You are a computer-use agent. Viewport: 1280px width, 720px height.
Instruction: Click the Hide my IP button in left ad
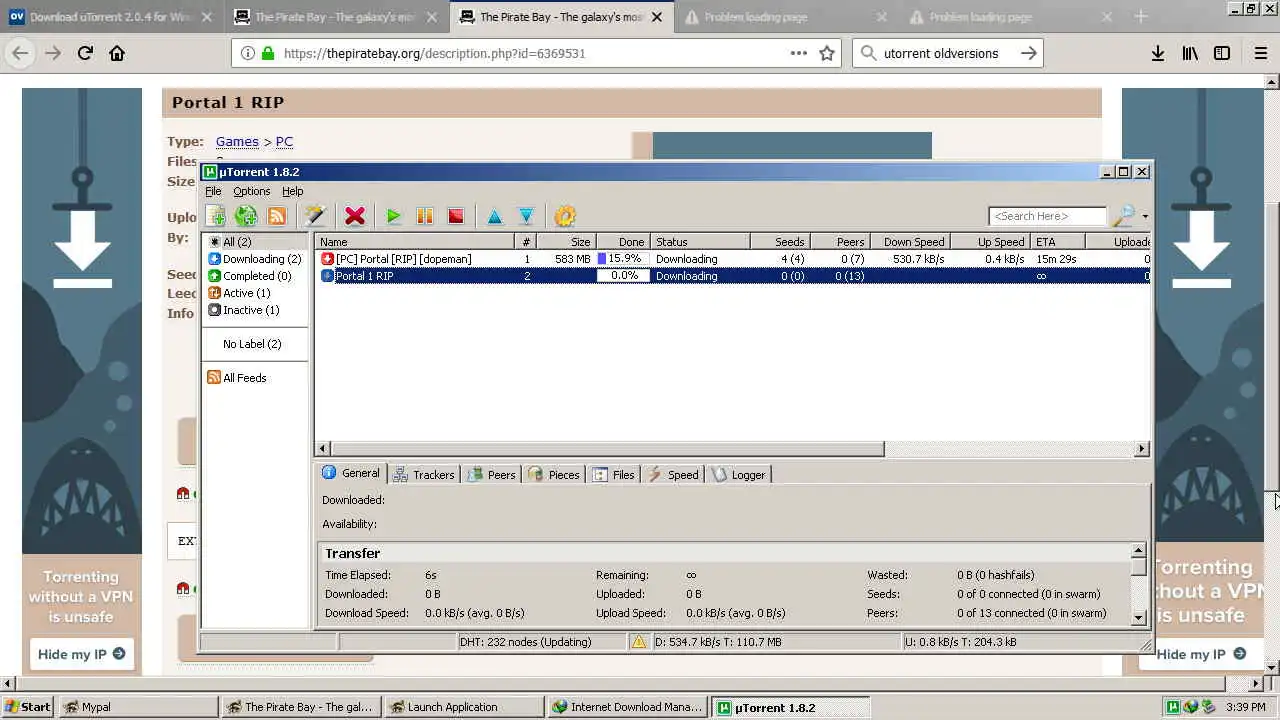[81, 654]
